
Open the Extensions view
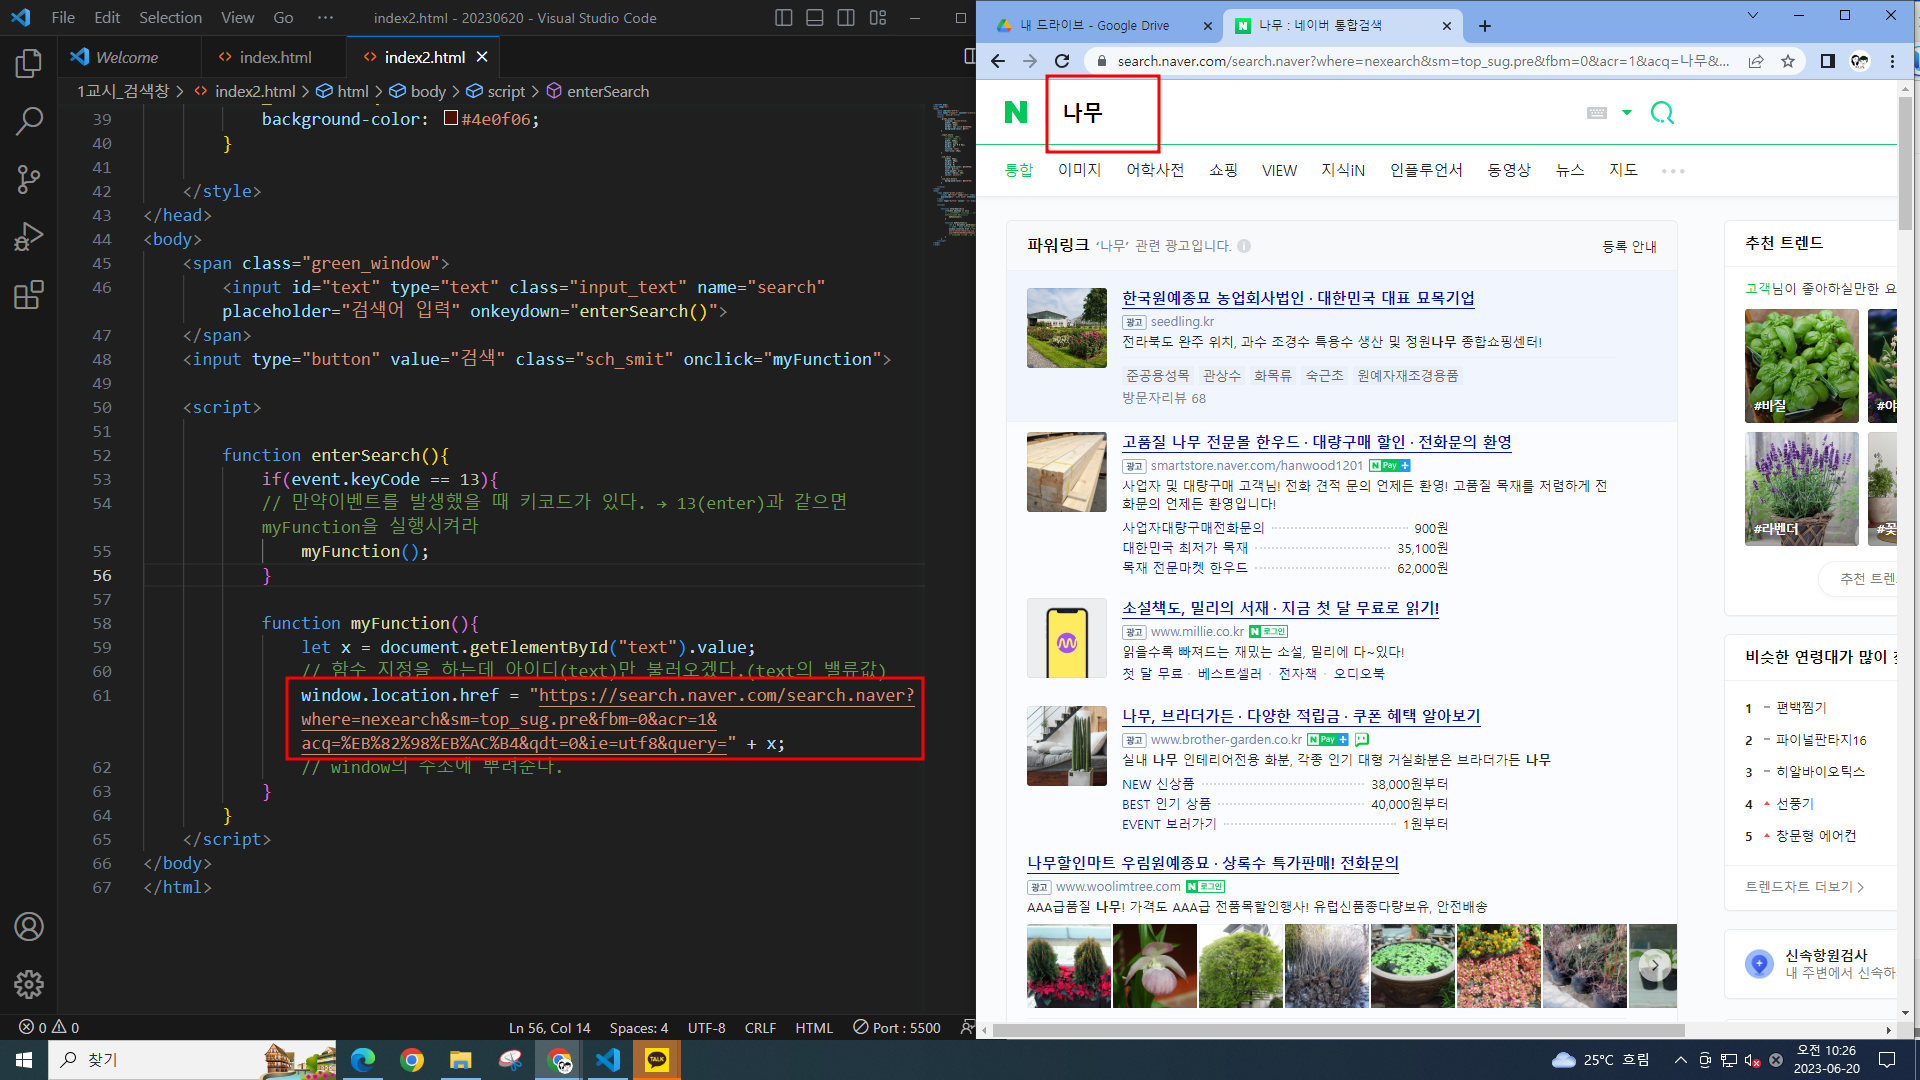[x=29, y=295]
